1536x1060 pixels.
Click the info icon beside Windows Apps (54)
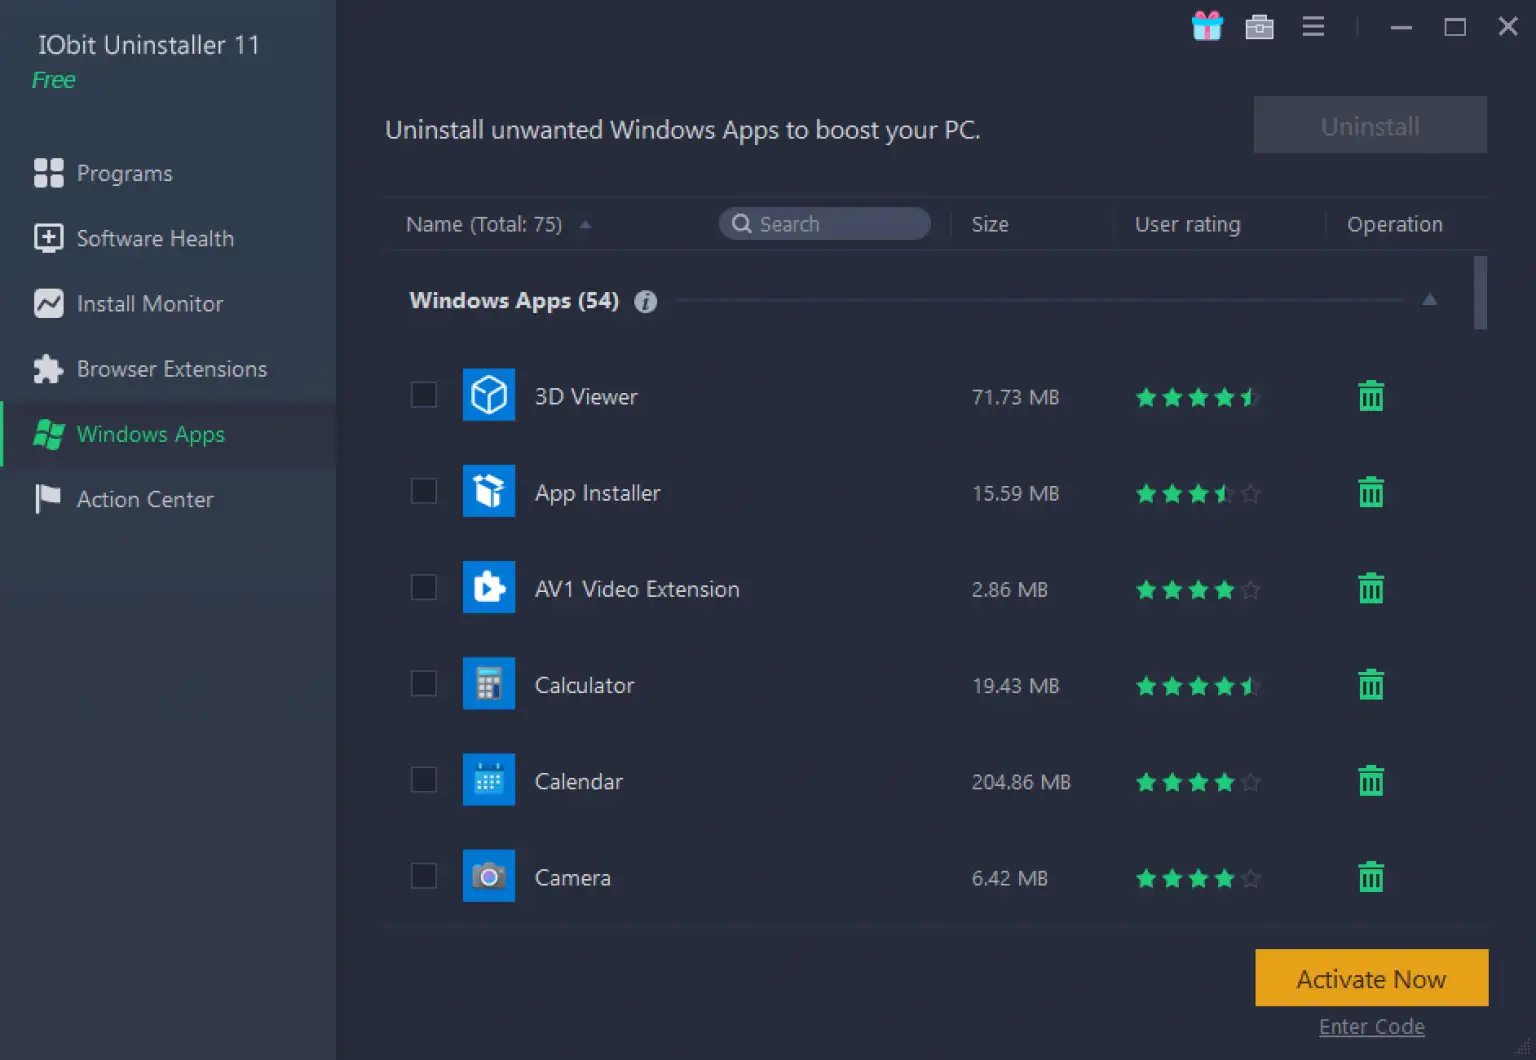646,301
